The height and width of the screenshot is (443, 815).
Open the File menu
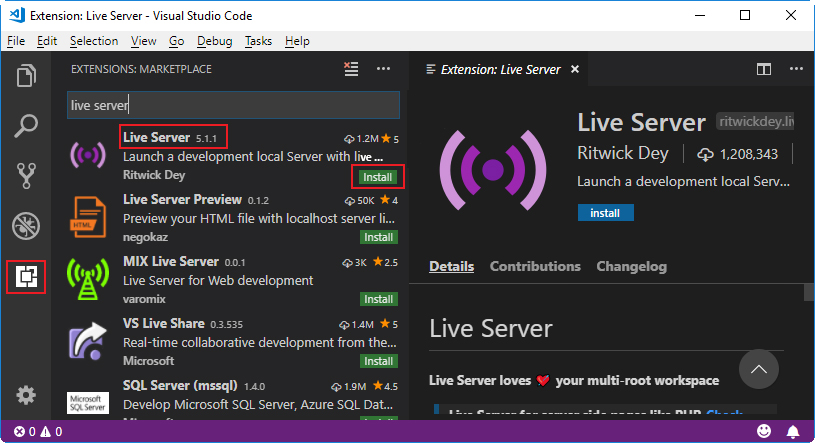(x=16, y=41)
